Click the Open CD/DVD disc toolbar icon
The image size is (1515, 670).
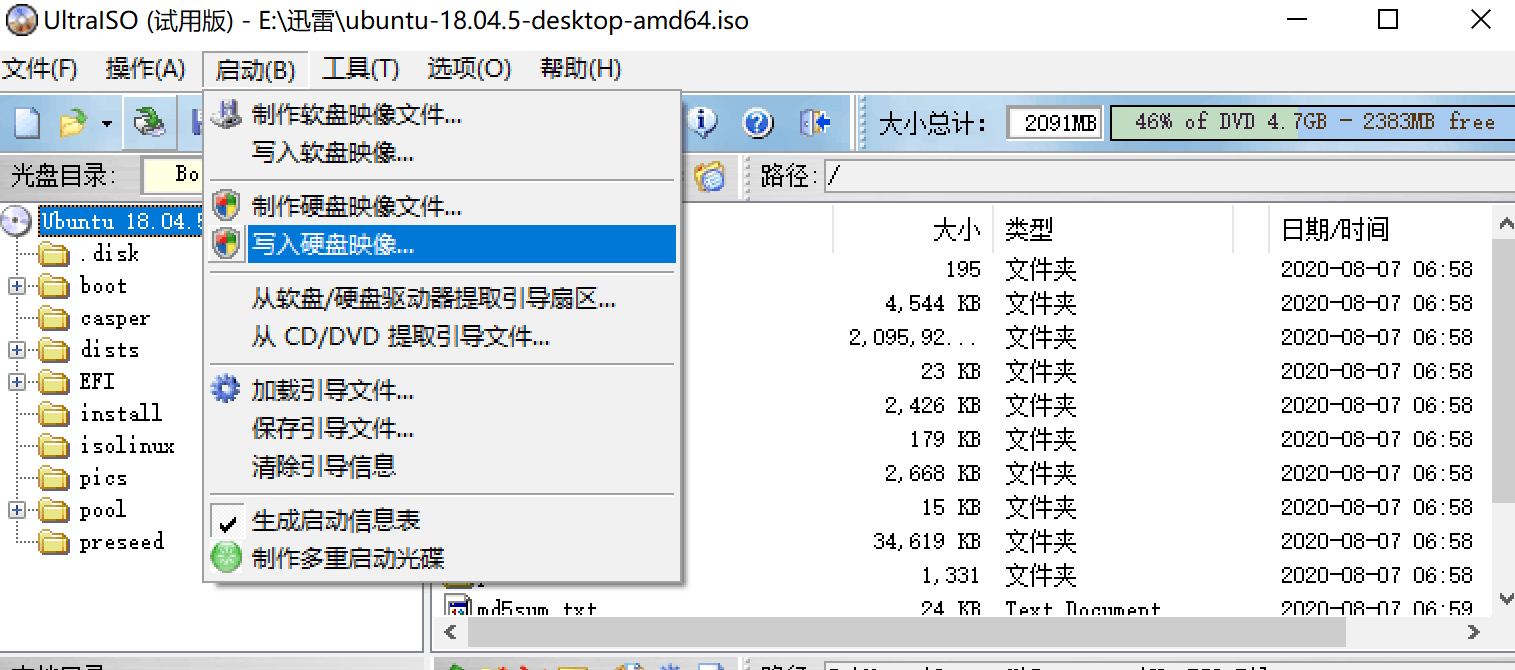click(150, 123)
